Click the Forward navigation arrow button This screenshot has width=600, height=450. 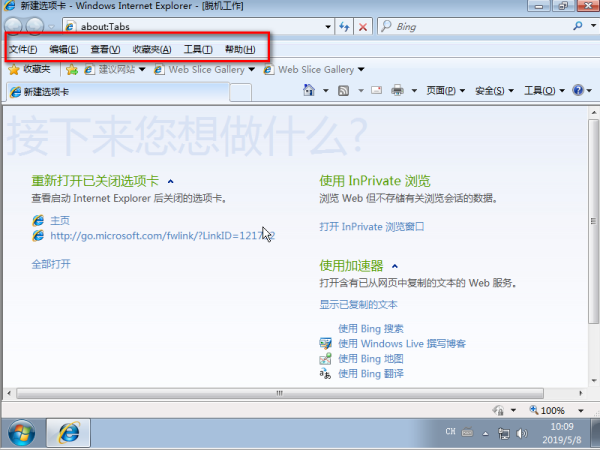pyautogui.click(x=35, y=26)
